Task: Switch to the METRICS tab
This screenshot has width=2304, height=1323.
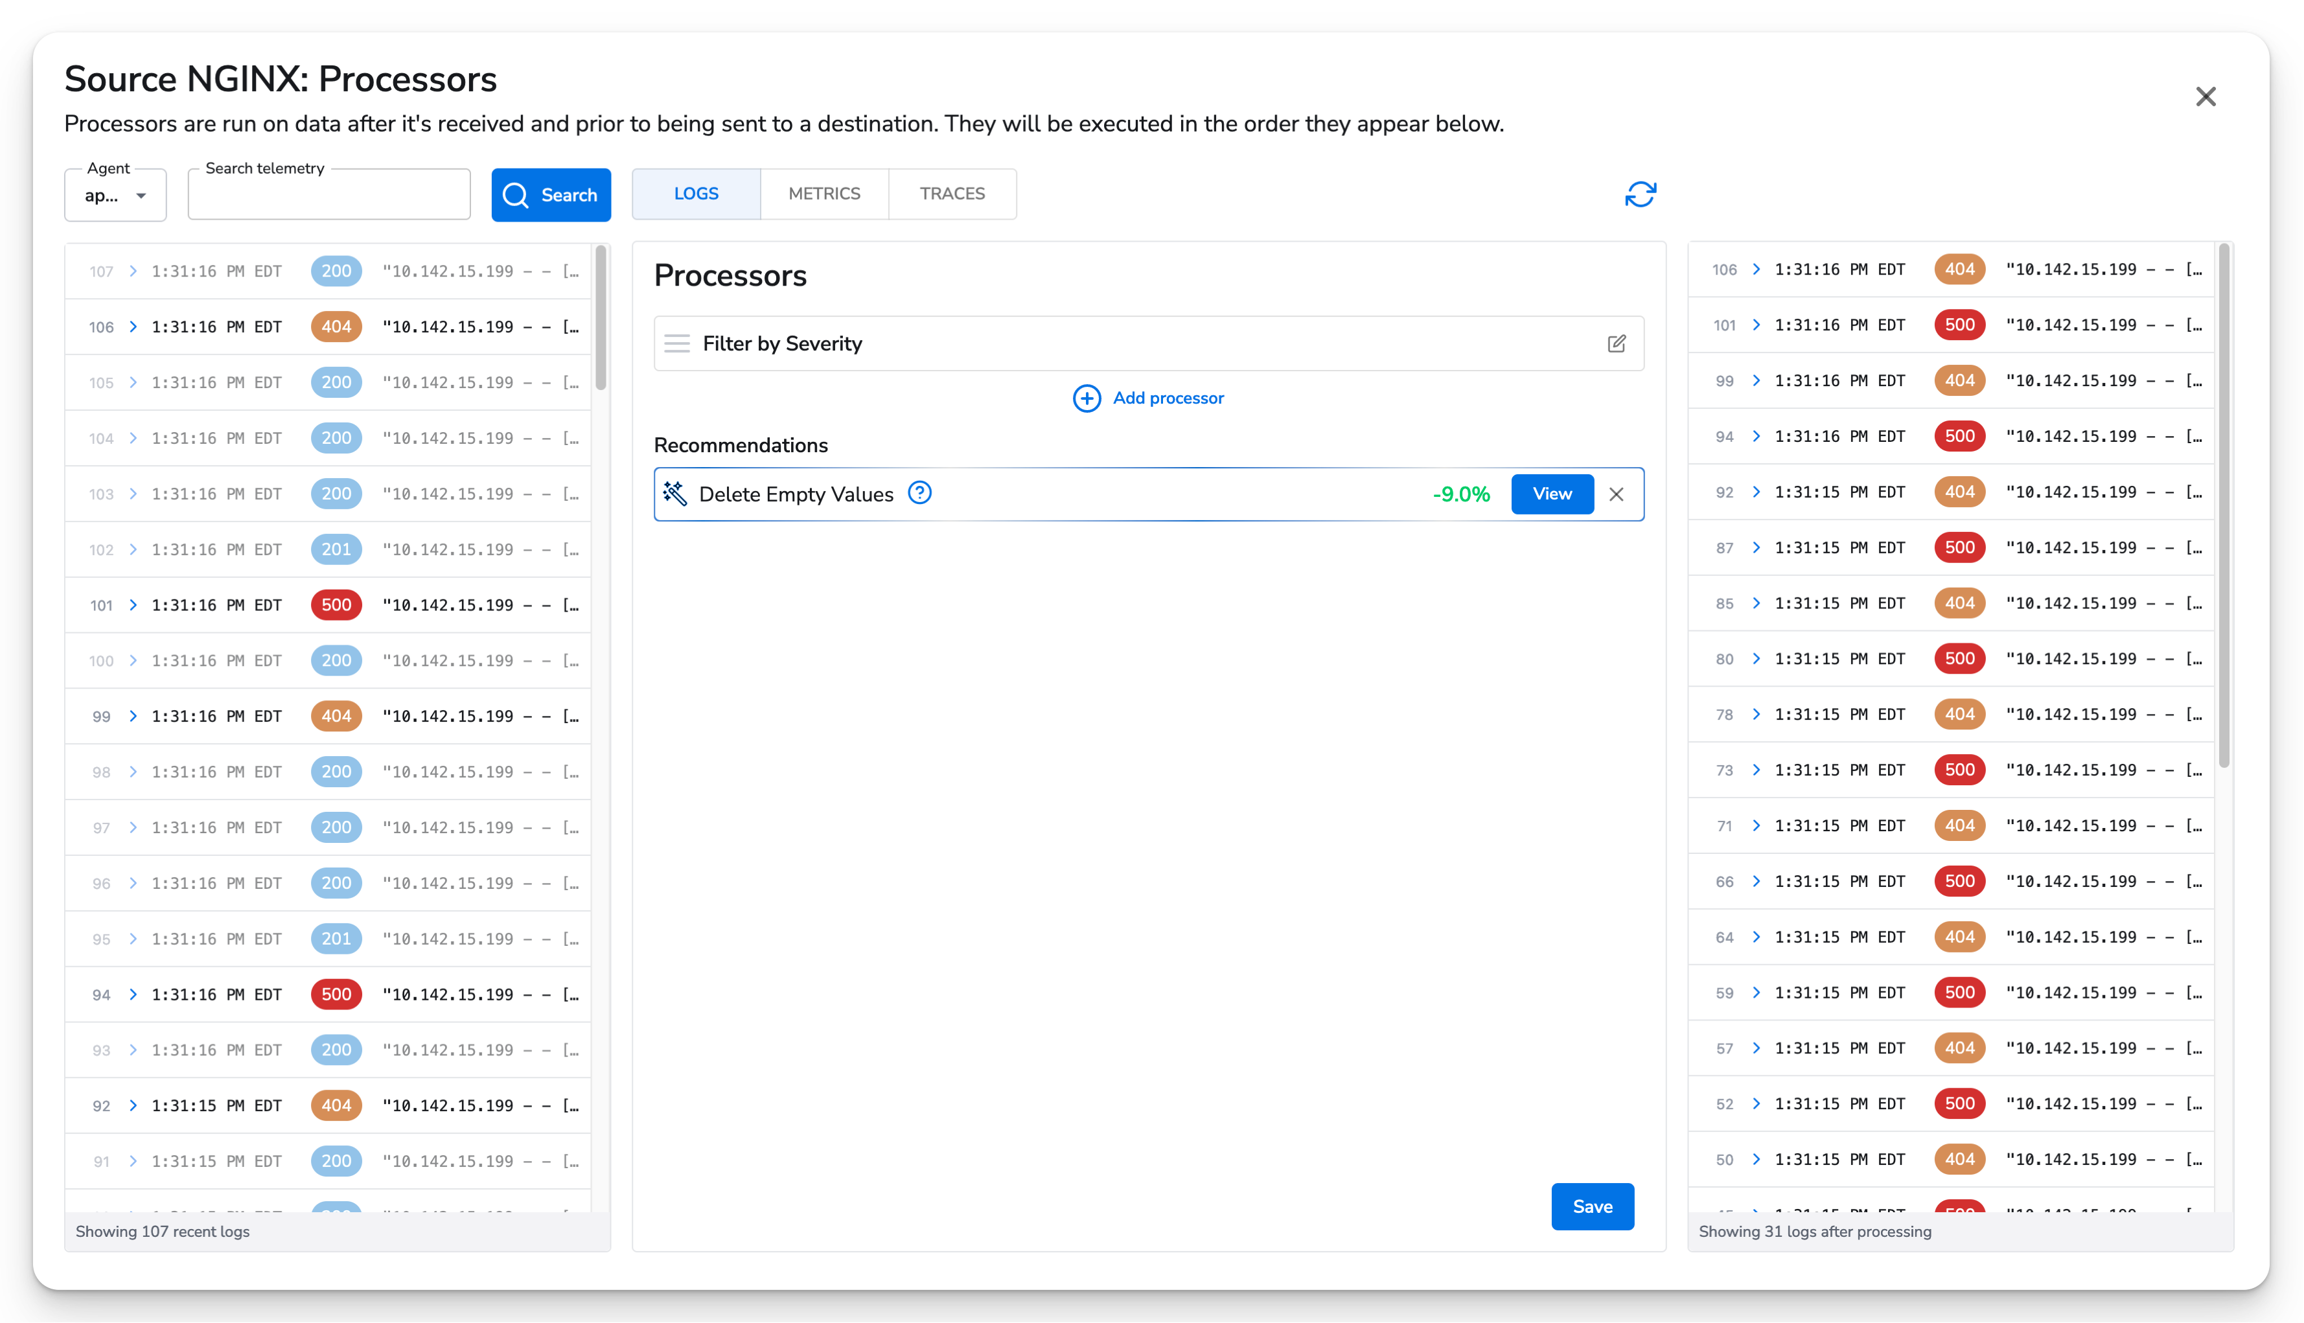Action: click(x=823, y=193)
